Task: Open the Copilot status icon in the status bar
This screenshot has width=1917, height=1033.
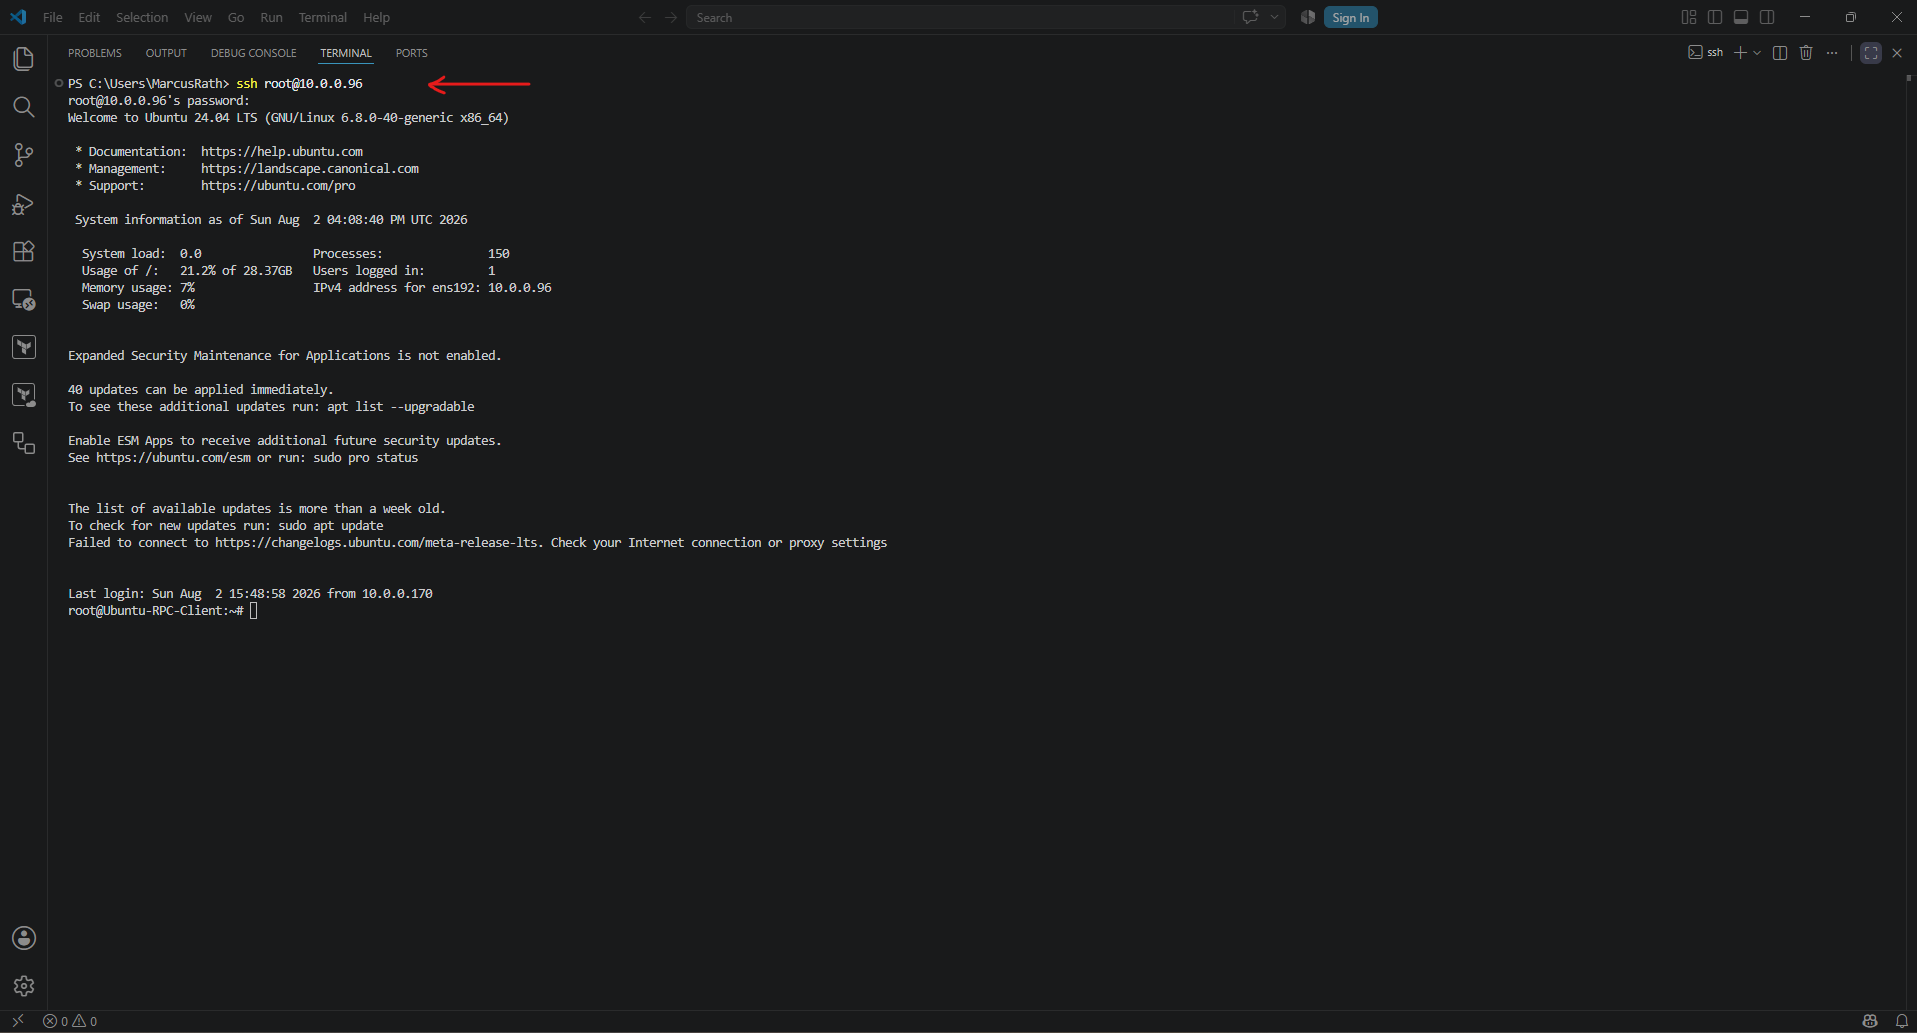Action: 1870,1021
